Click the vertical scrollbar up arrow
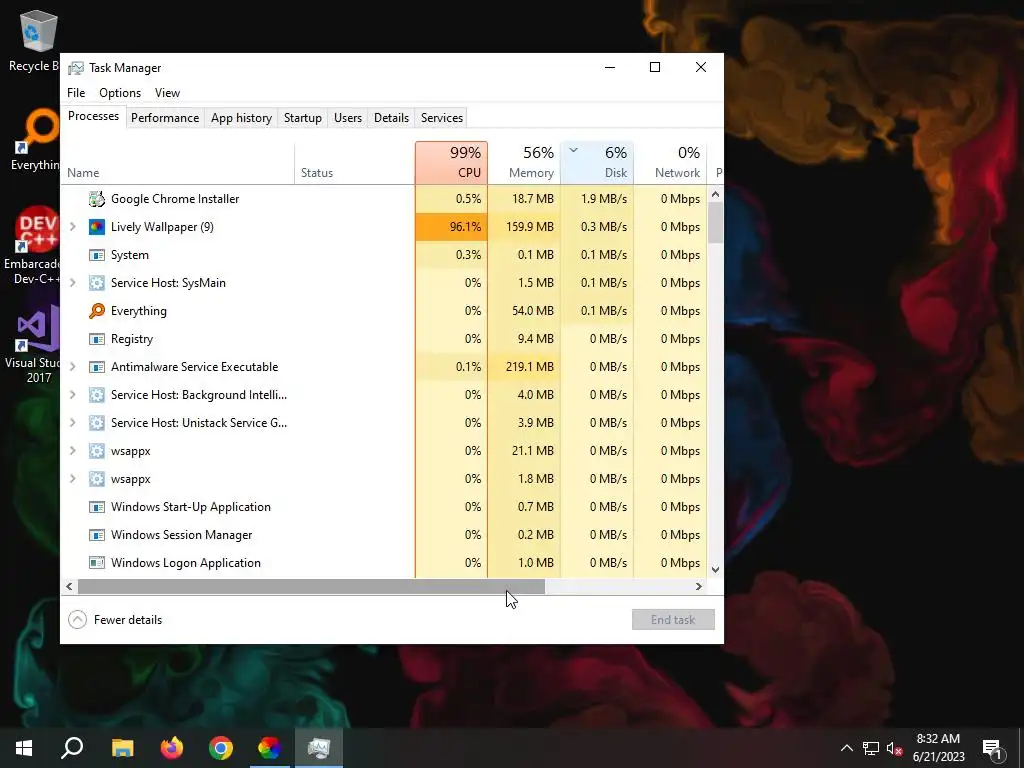 pos(715,194)
